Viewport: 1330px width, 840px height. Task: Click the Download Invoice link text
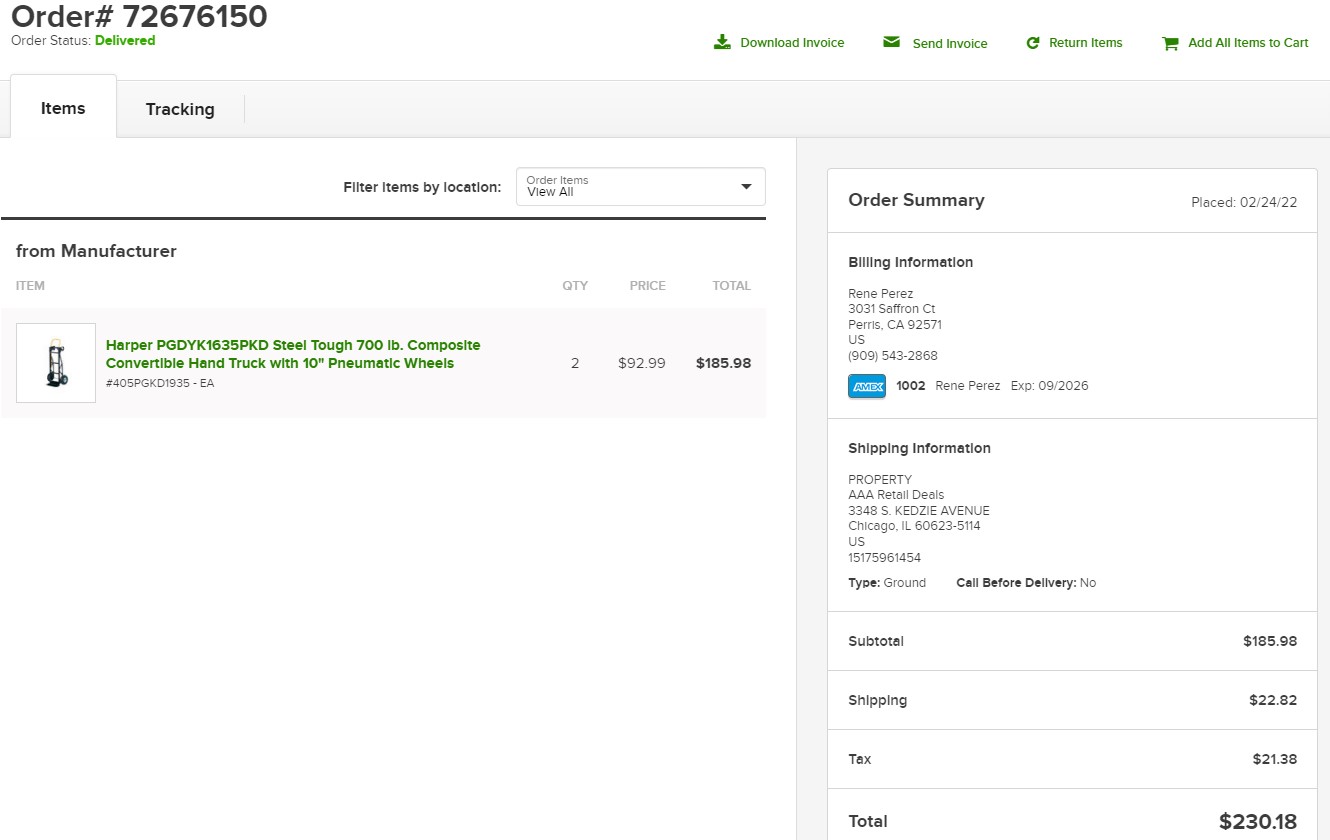[x=792, y=43]
